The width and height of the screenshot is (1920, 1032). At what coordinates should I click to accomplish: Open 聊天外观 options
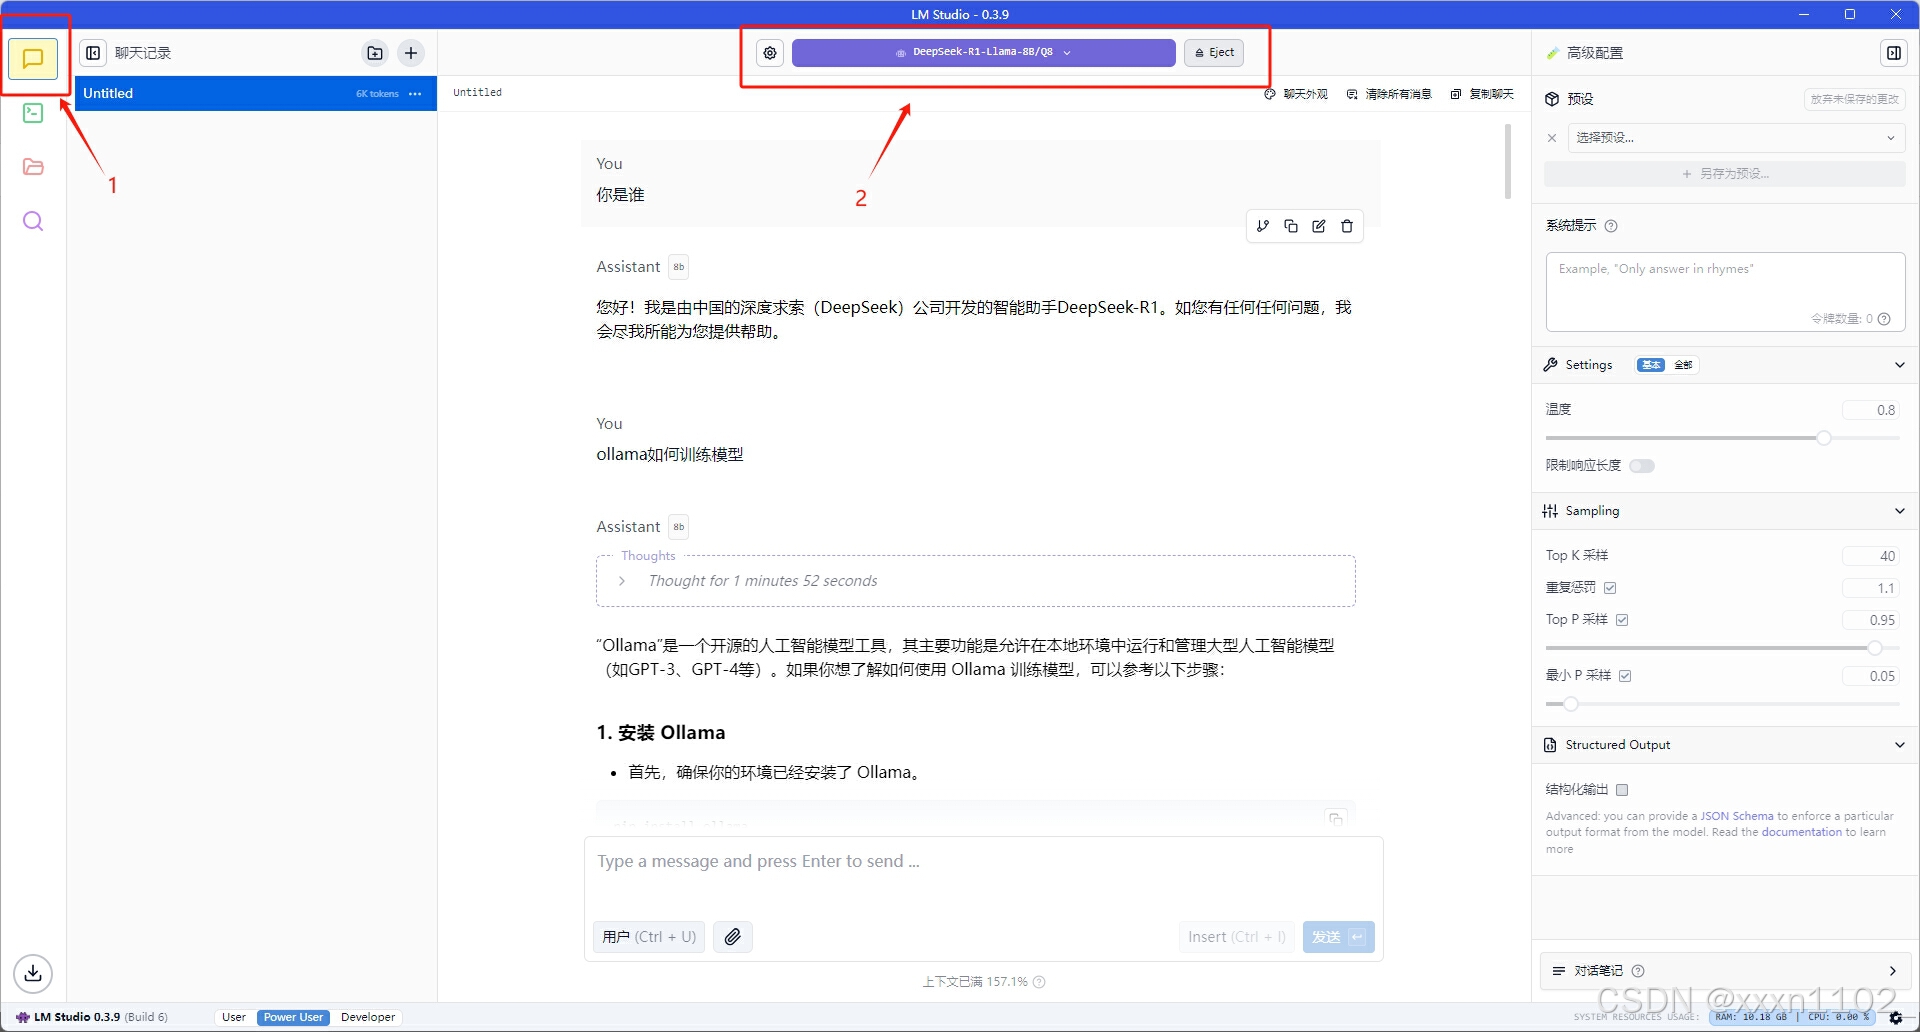point(1296,94)
